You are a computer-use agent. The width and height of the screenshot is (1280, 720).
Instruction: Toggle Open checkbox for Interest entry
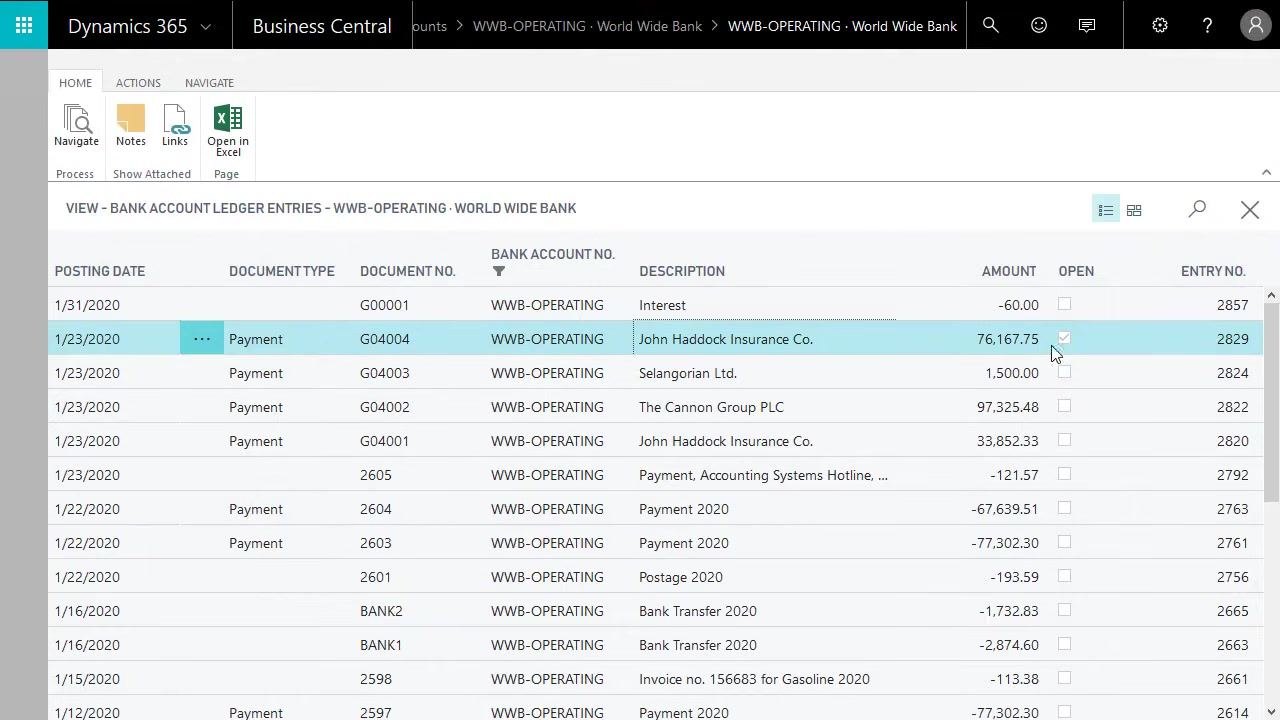point(1064,304)
